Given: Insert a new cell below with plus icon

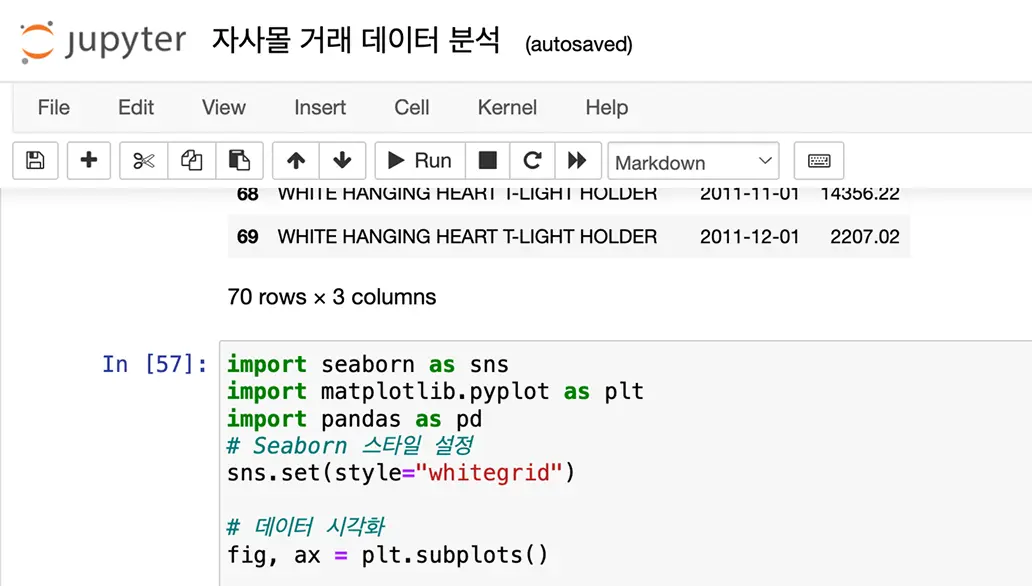Looking at the screenshot, I should [x=89, y=161].
